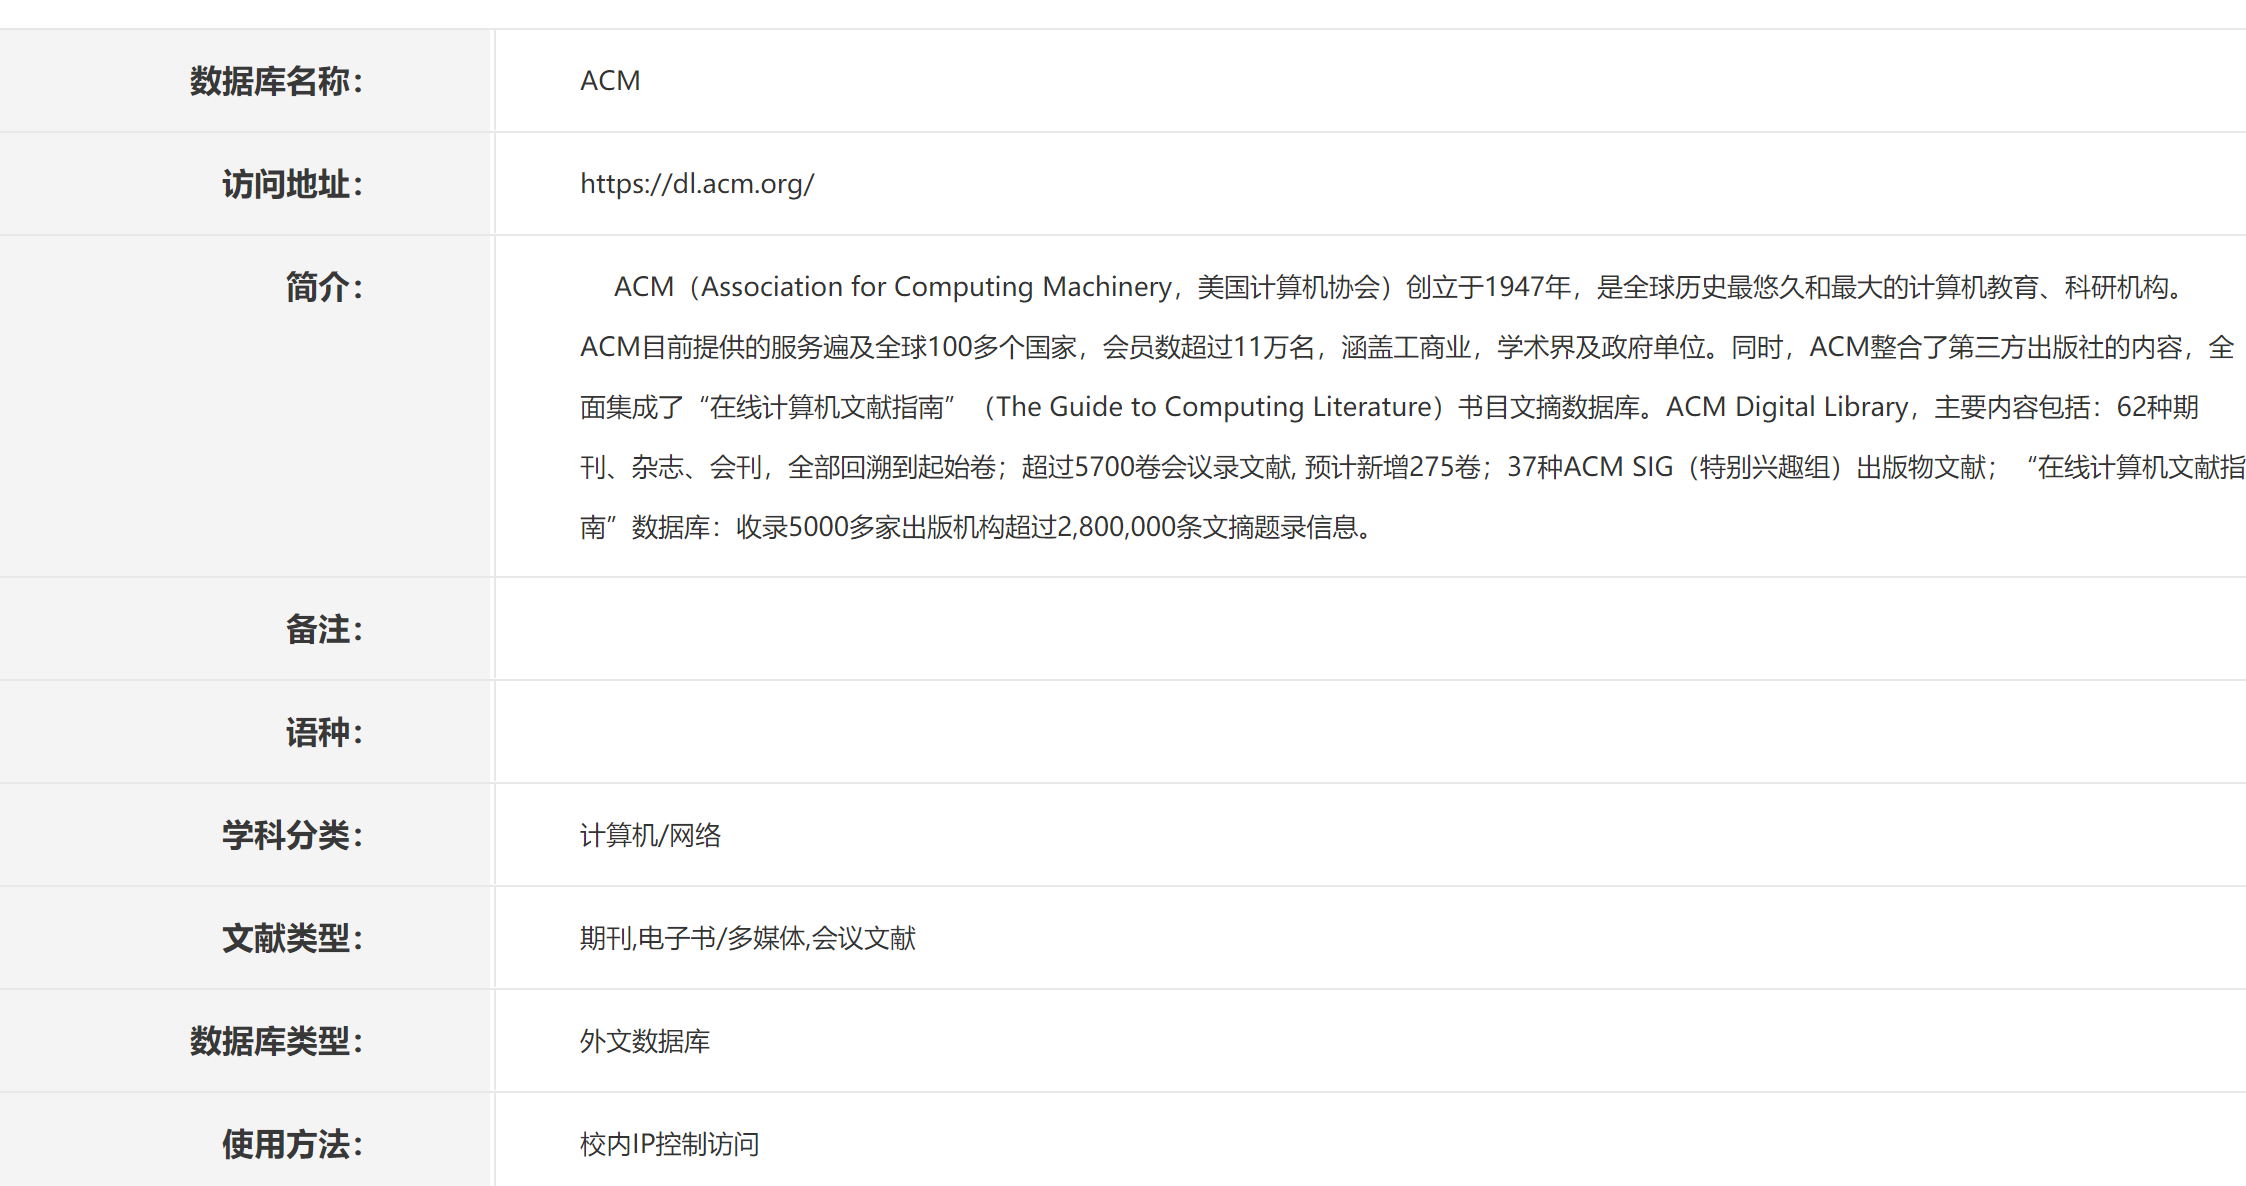Click the 语种 label
Screen dimensions: 2246x1186
click(325, 732)
